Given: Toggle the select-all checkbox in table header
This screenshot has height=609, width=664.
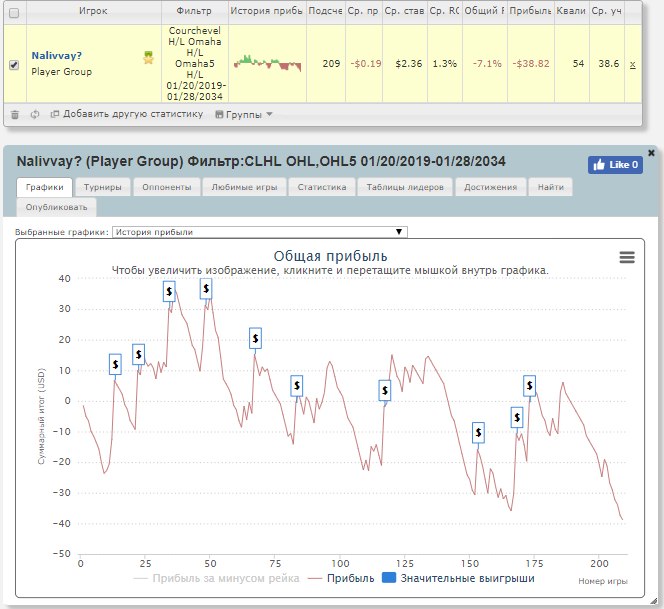Looking at the screenshot, I should (x=14, y=12).
